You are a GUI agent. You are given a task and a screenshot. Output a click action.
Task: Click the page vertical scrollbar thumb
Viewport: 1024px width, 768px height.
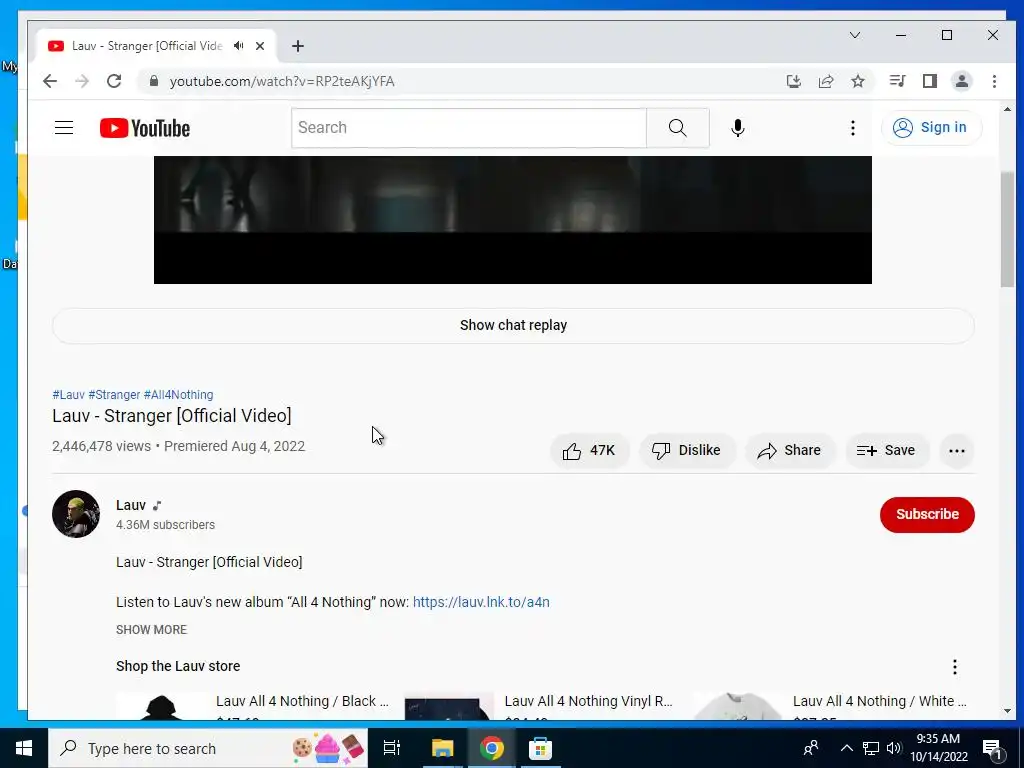[x=1007, y=229]
